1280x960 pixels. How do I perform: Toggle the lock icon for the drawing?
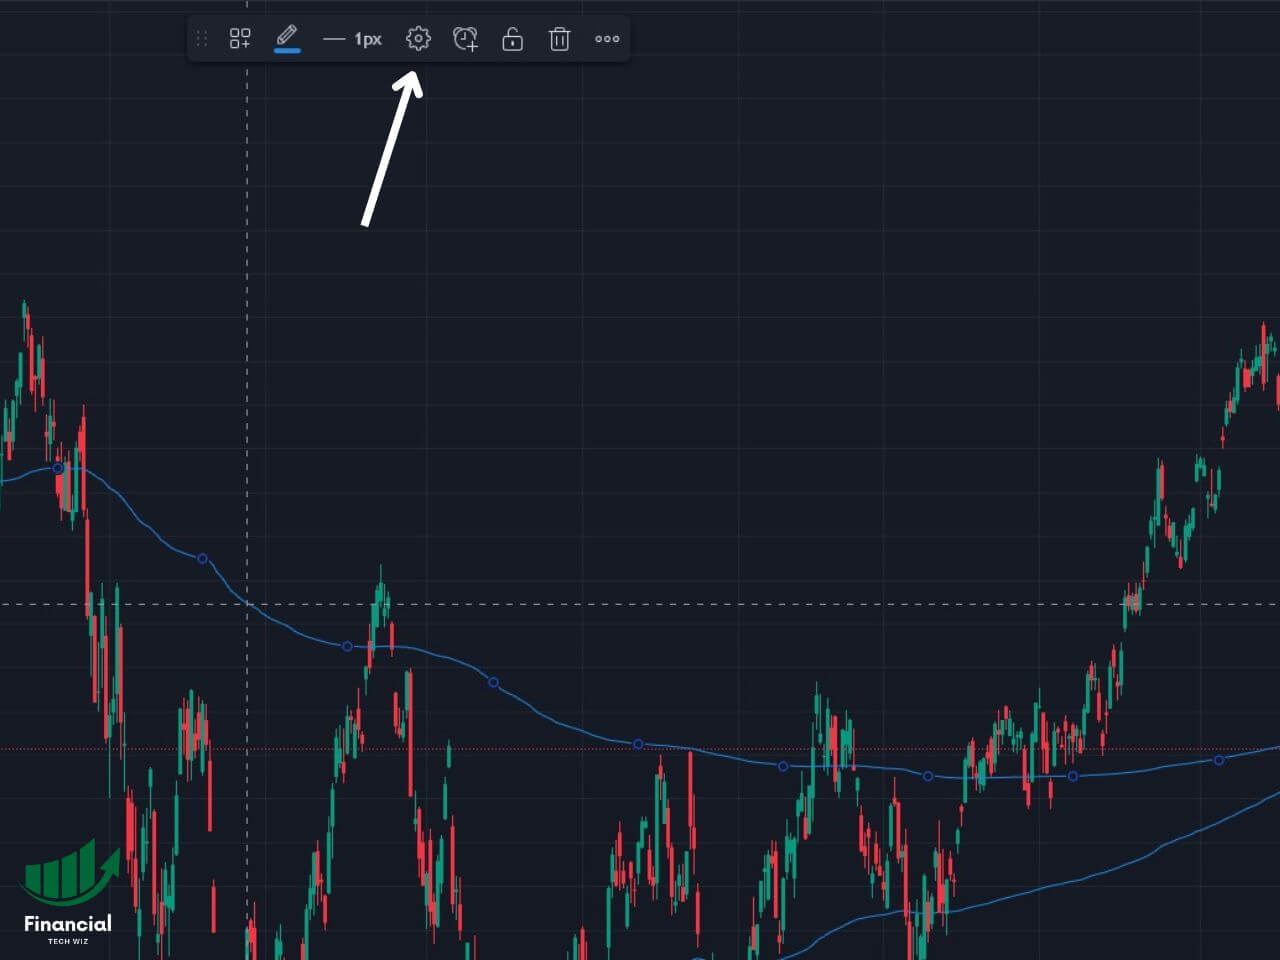click(512, 39)
